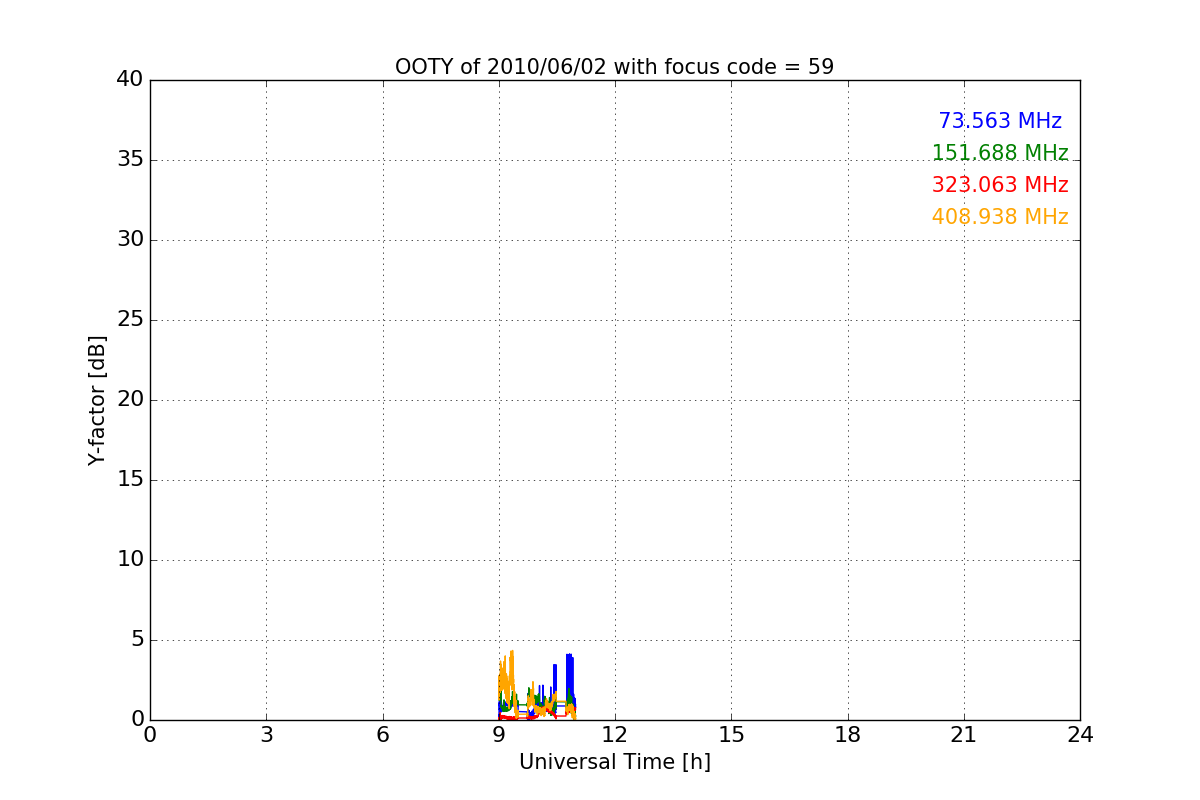Click the 'Y-factor [dB]' axis label

tap(97, 400)
